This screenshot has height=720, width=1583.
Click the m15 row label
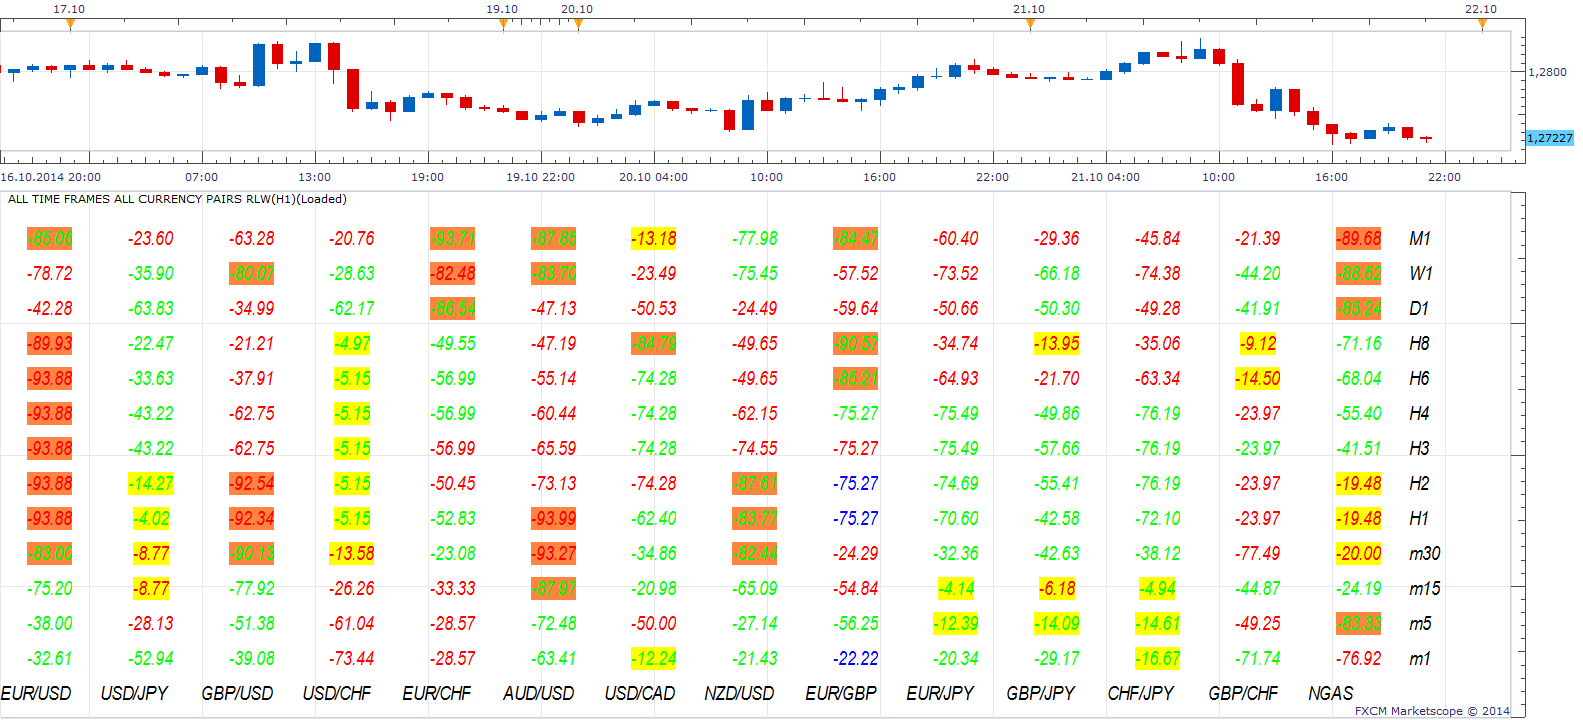pos(1425,589)
